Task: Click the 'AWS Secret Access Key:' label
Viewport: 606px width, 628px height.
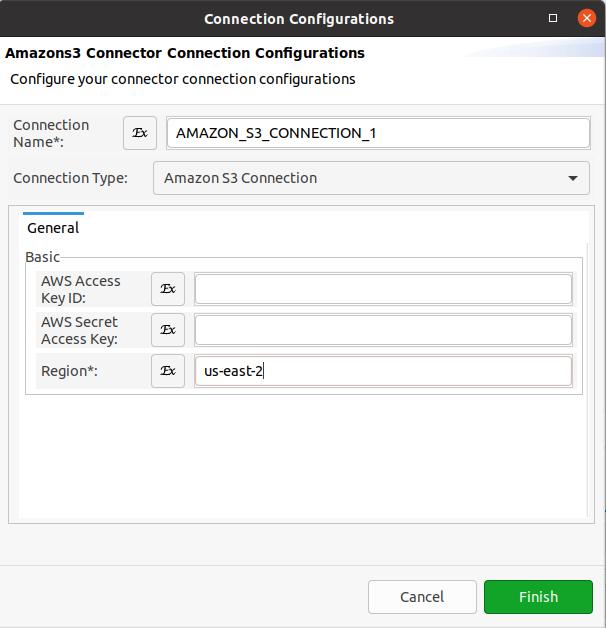Action: pyautogui.click(x=79, y=330)
